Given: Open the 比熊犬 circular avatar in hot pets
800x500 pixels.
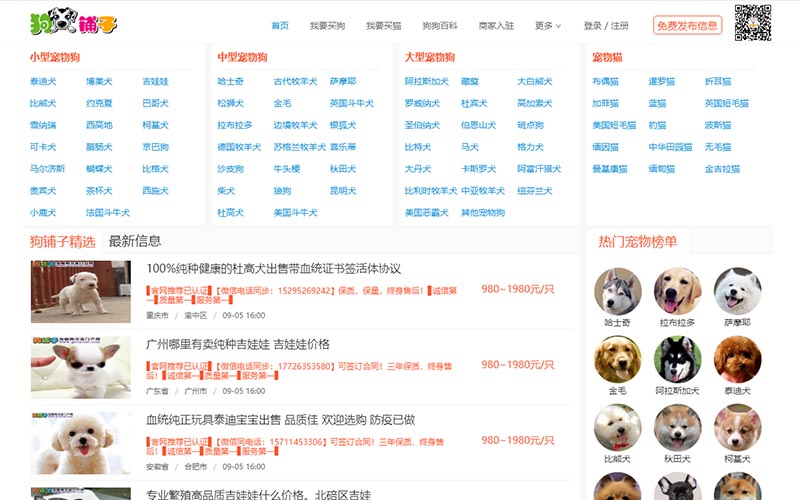Looking at the screenshot, I should [617, 428].
